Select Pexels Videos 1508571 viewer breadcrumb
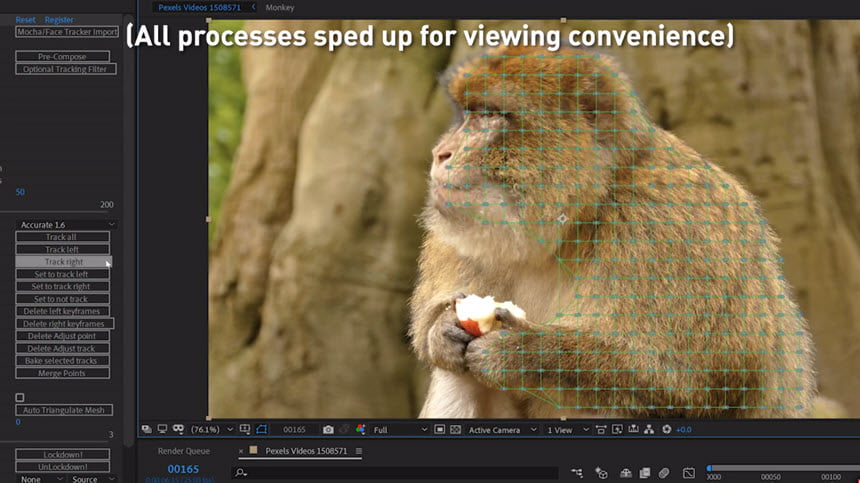The image size is (860, 483). tap(199, 8)
